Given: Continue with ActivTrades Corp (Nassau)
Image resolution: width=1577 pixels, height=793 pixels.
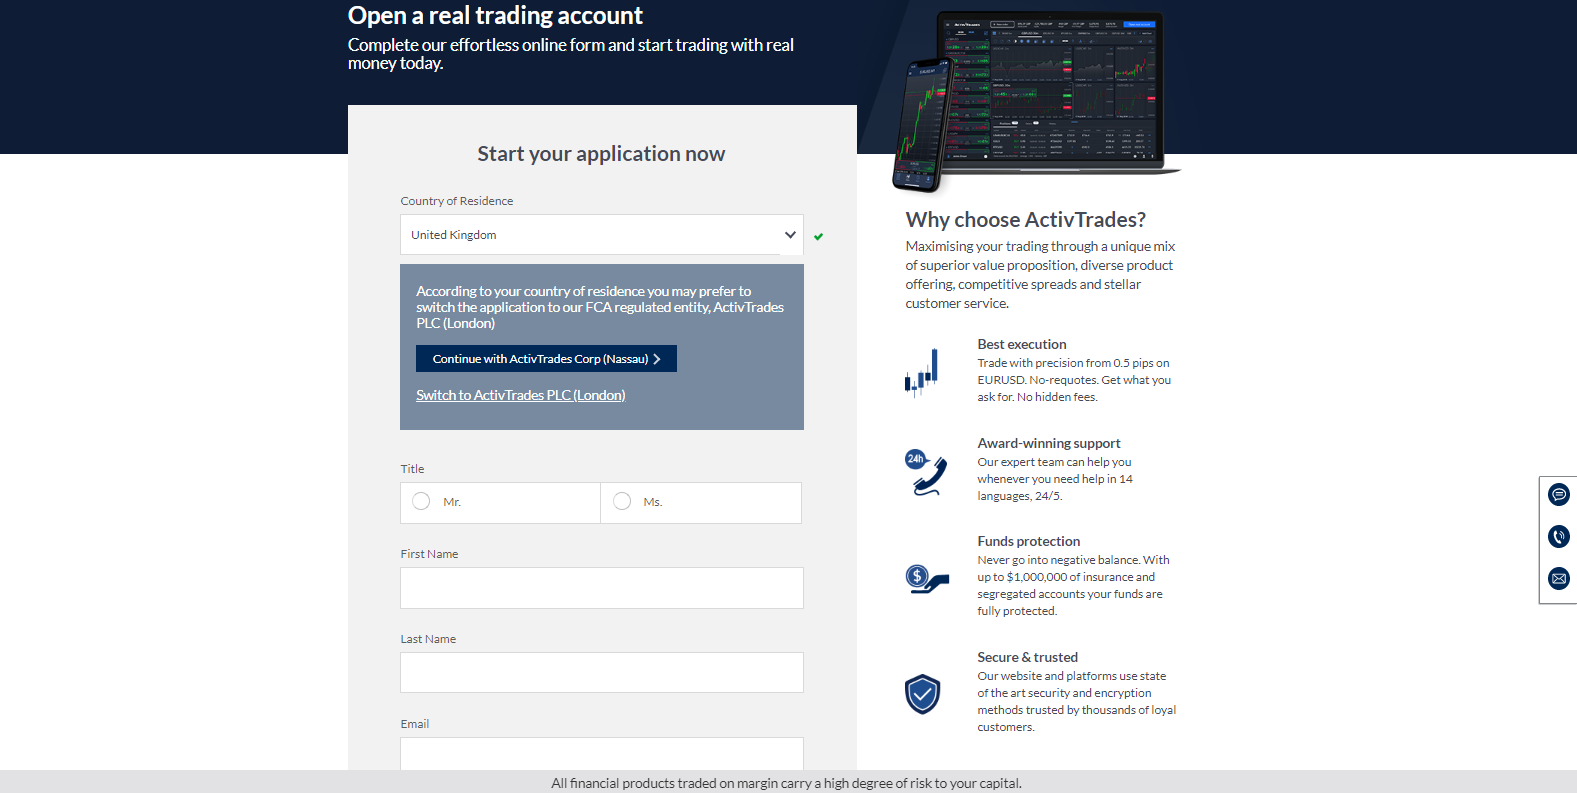Looking at the screenshot, I should coord(546,359).
